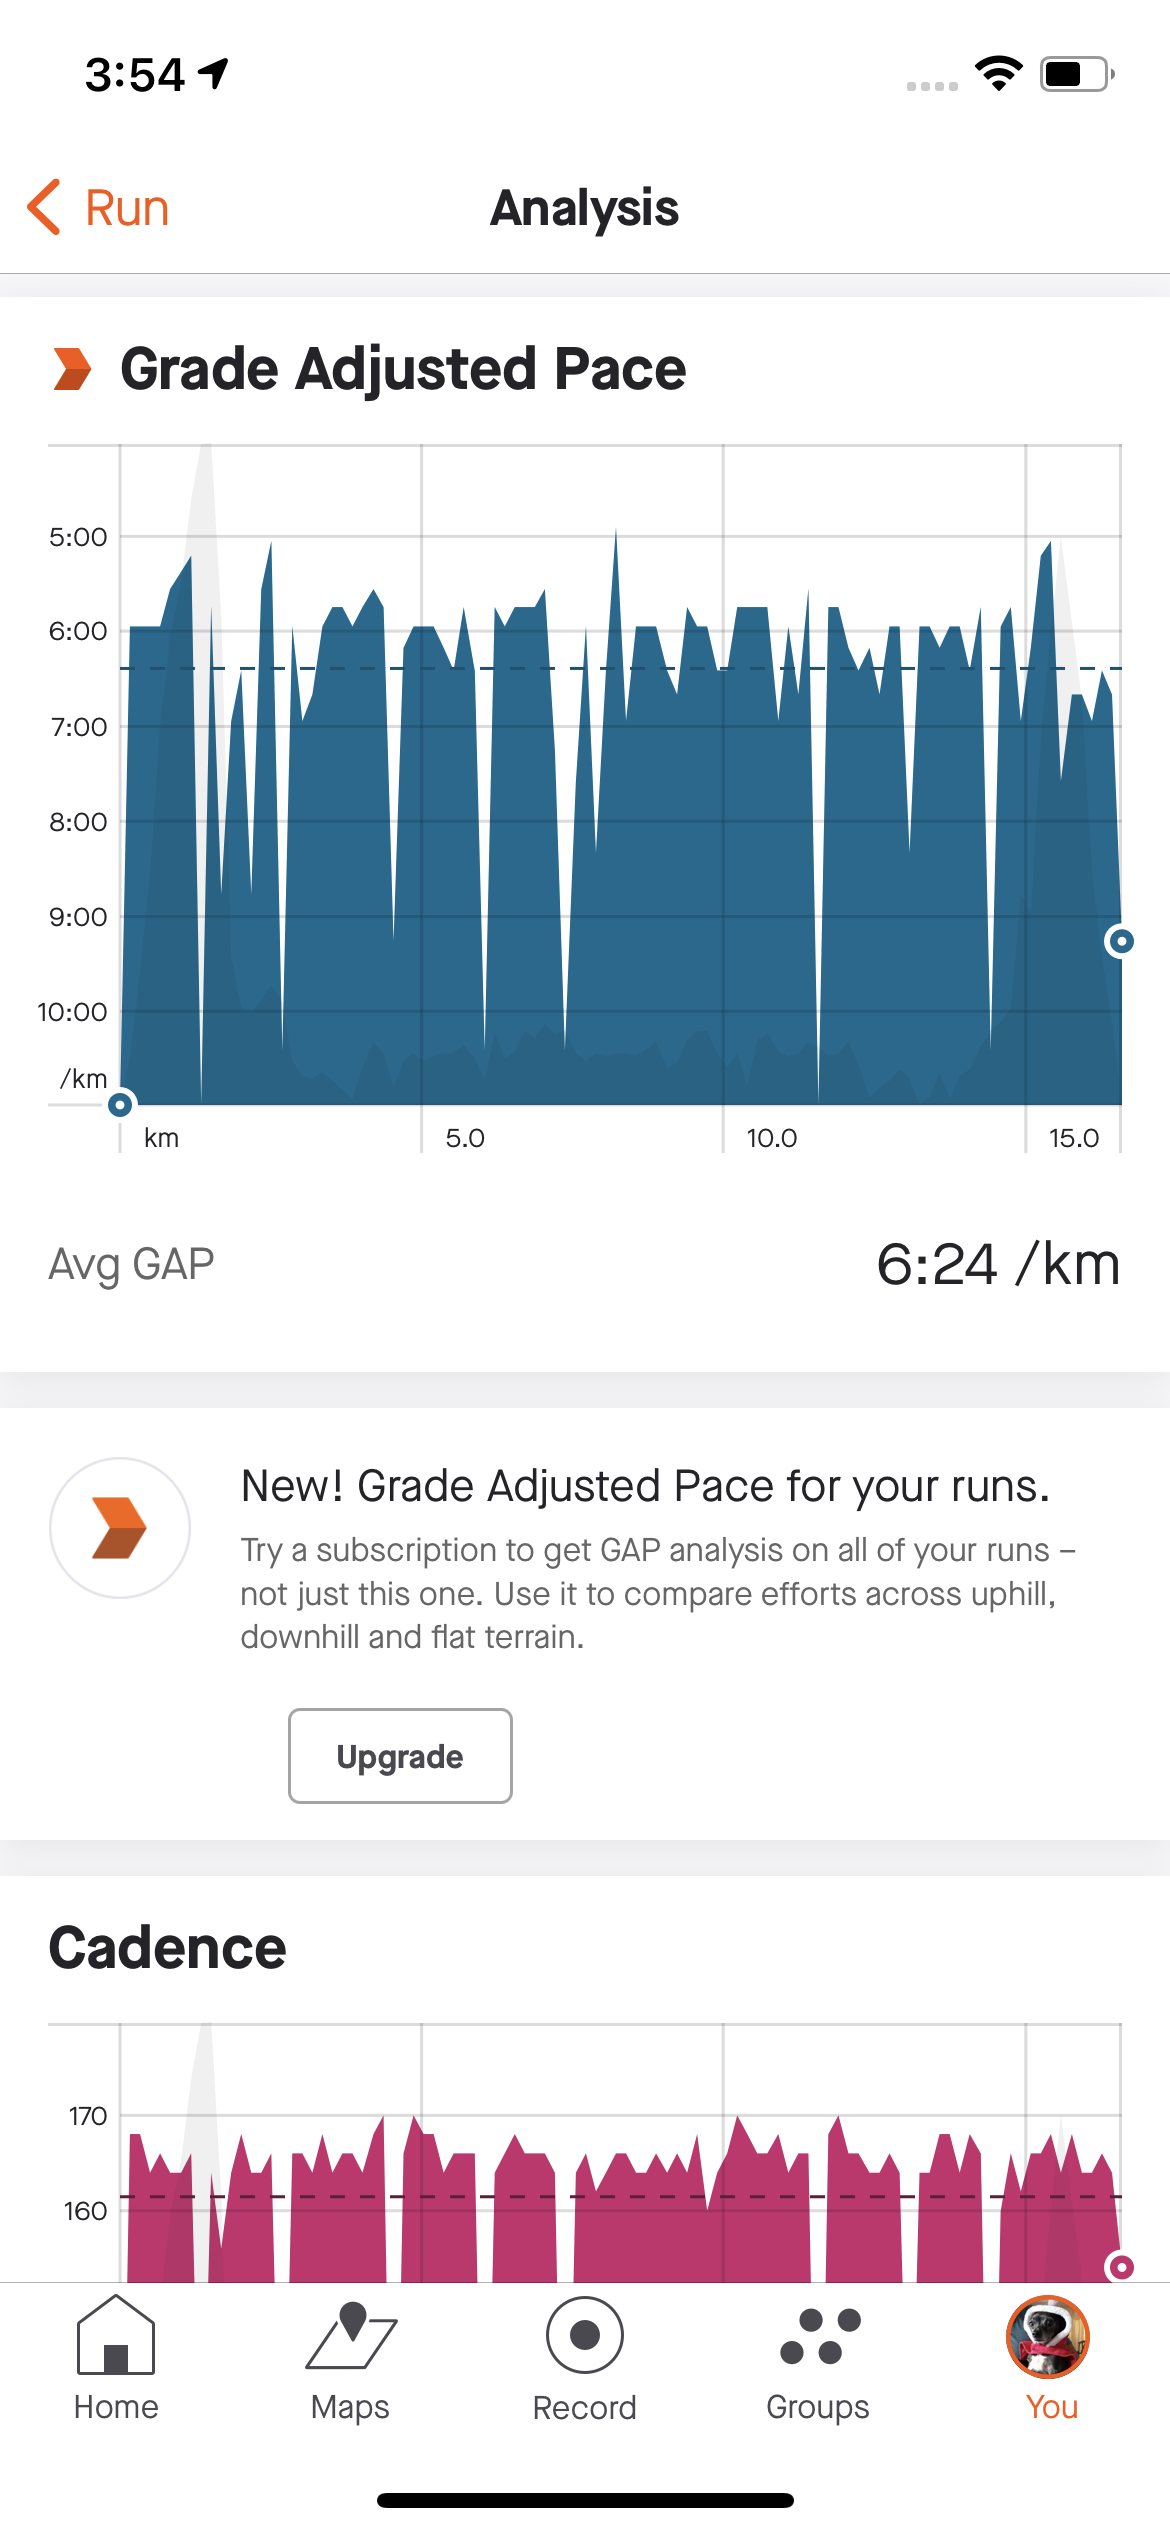Tap the Cadence chart end marker
The height and width of the screenshot is (2532, 1170).
coord(1121,2267)
